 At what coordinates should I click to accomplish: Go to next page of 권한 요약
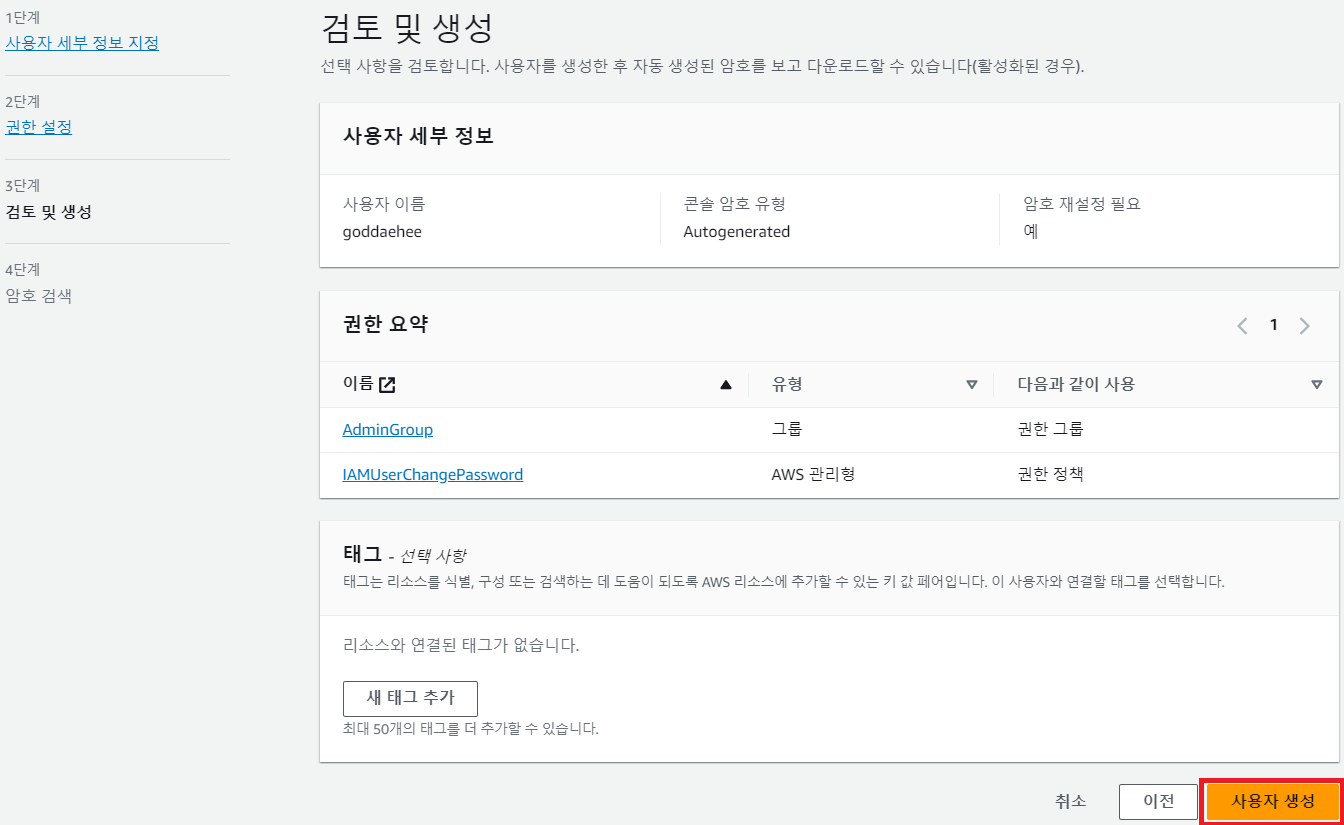click(1304, 325)
